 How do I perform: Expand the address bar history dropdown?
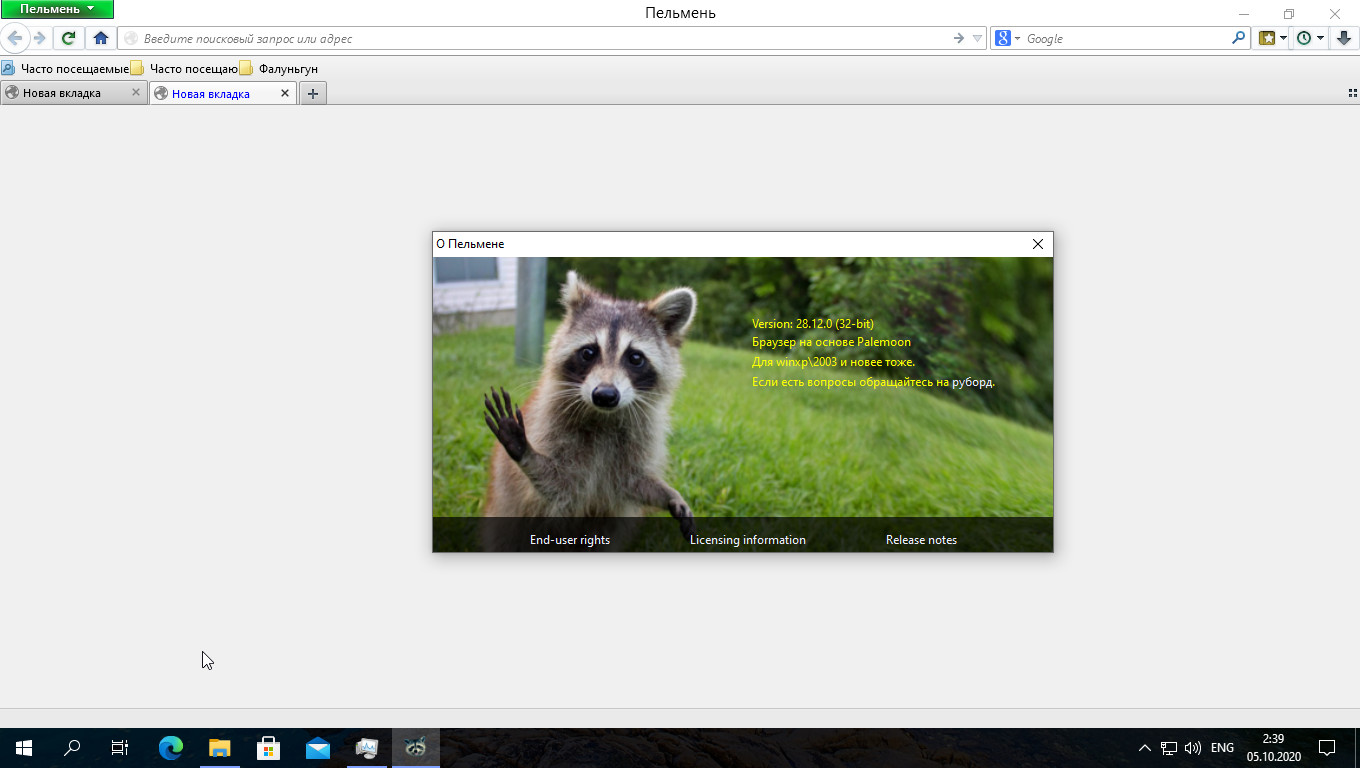[x=978, y=38]
